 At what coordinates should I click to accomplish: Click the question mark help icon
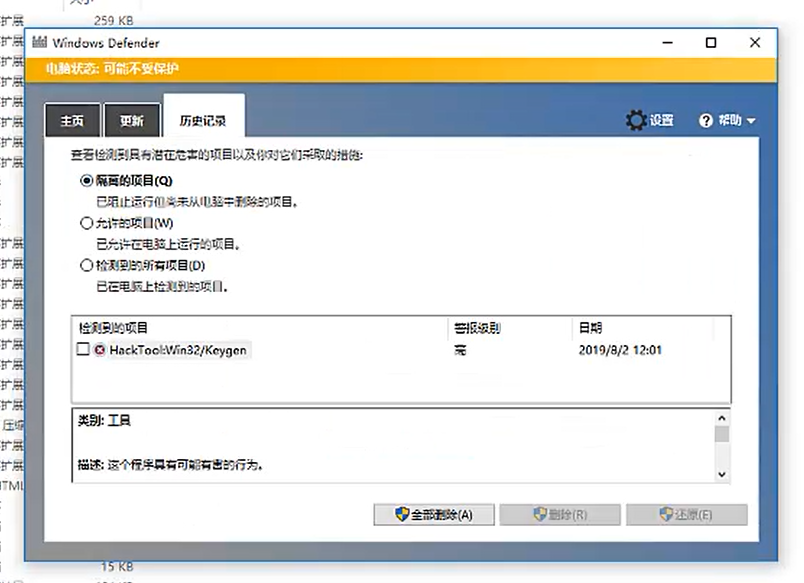pyautogui.click(x=706, y=120)
